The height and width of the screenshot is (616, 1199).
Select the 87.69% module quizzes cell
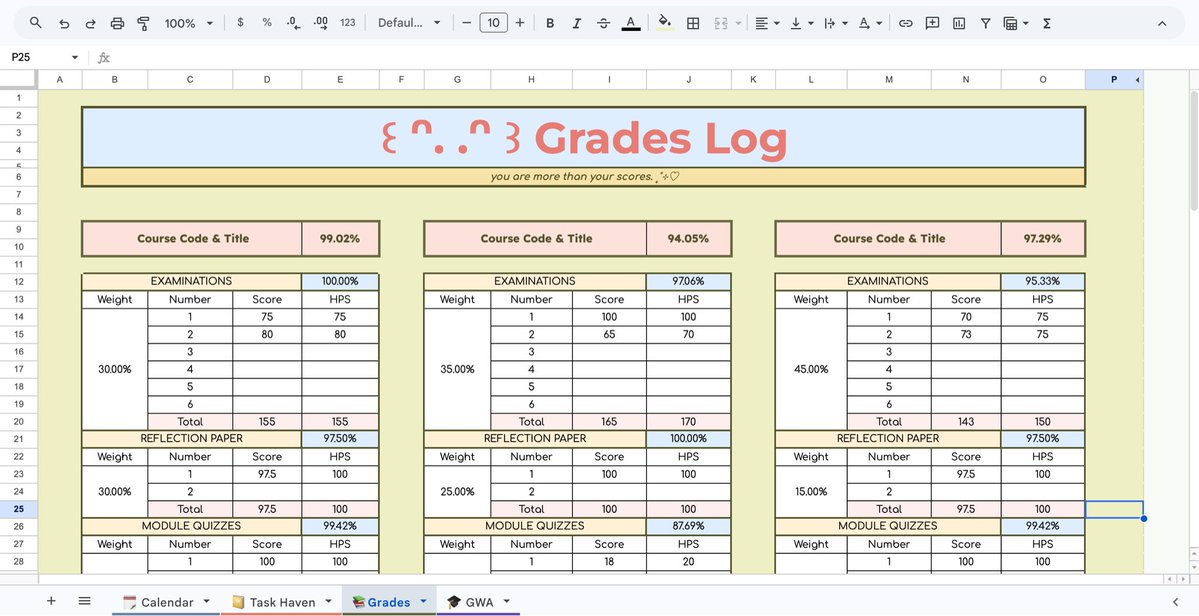point(688,527)
